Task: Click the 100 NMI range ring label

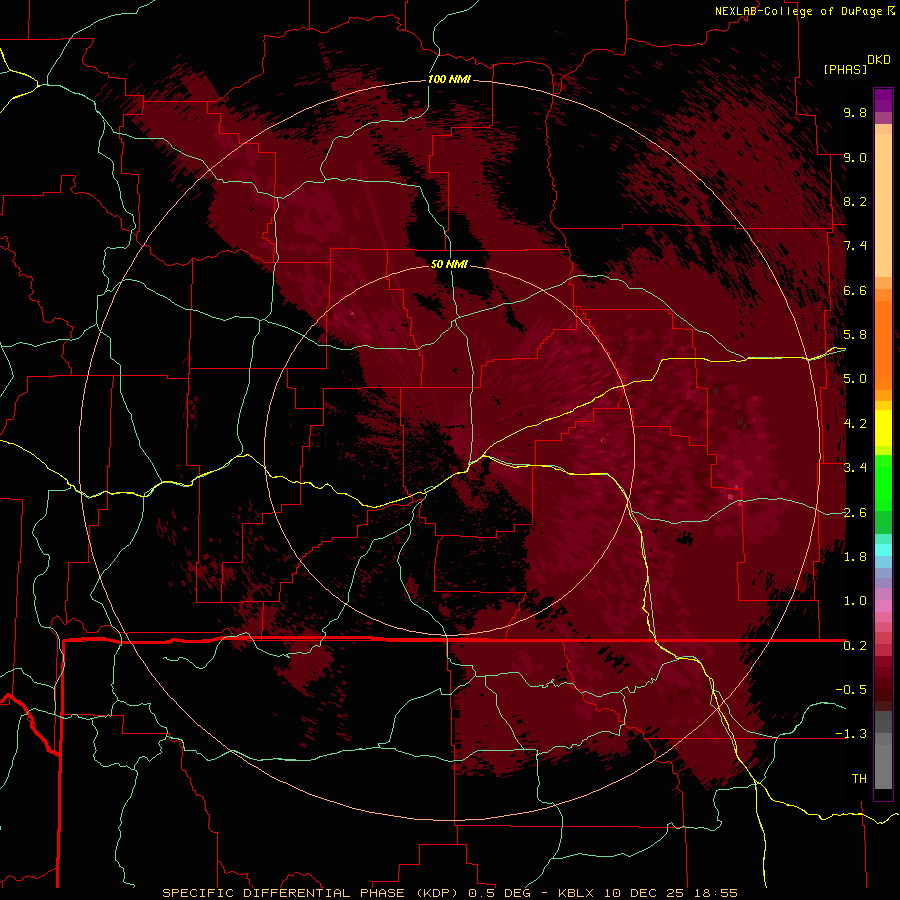Action: click(449, 79)
